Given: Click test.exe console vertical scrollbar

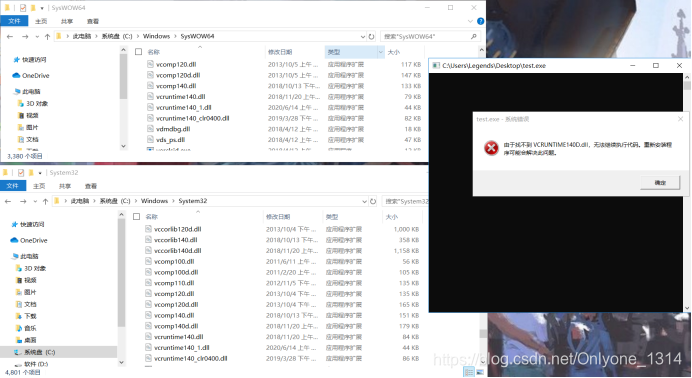Looking at the screenshot, I should point(687,192).
